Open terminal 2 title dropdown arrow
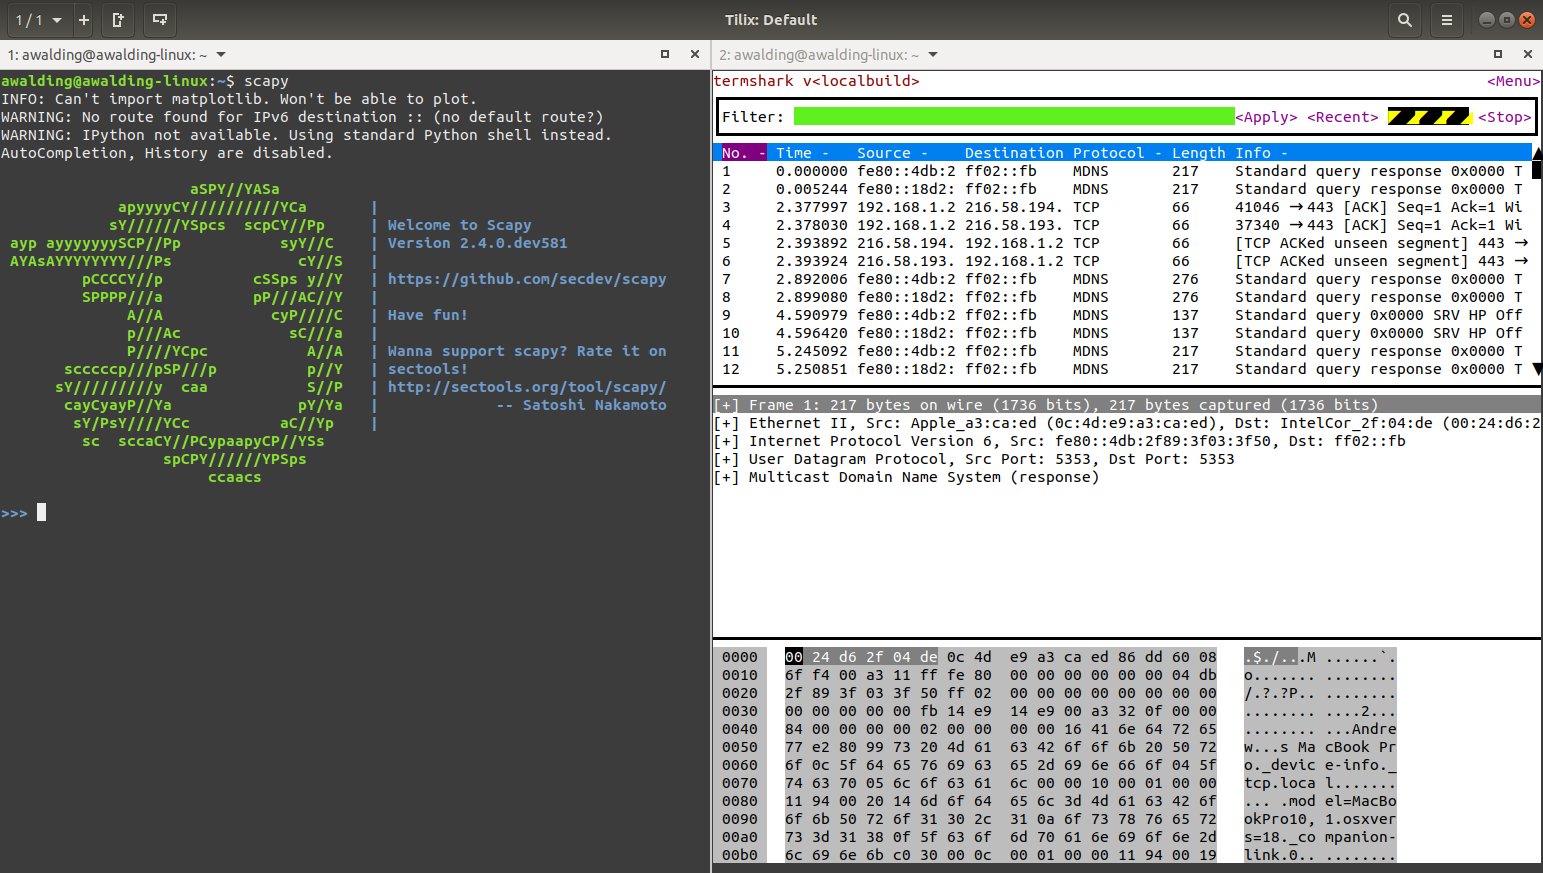1543x873 pixels. click(x=933, y=55)
